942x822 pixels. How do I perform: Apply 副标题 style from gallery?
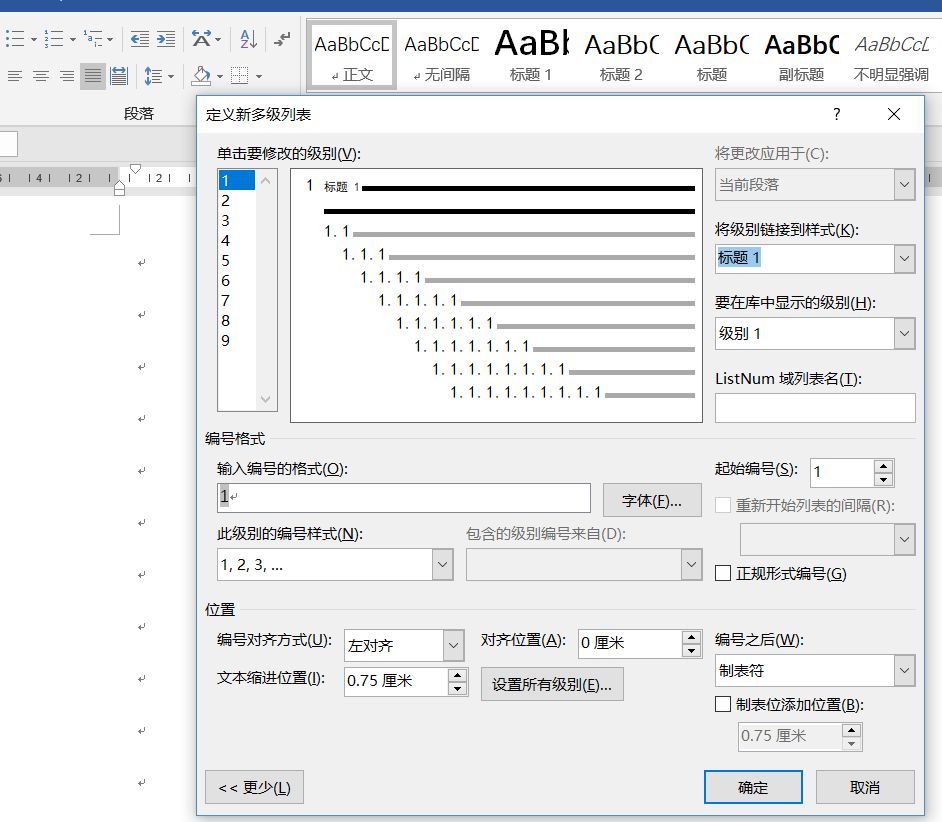point(801,56)
